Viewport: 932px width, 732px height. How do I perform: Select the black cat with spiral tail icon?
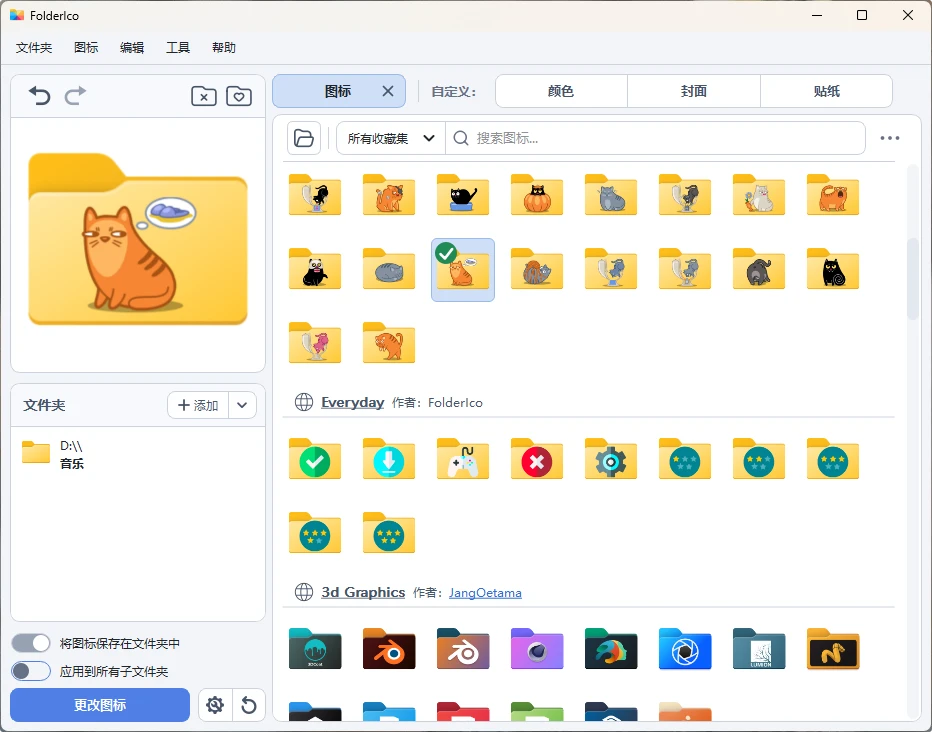point(833,269)
